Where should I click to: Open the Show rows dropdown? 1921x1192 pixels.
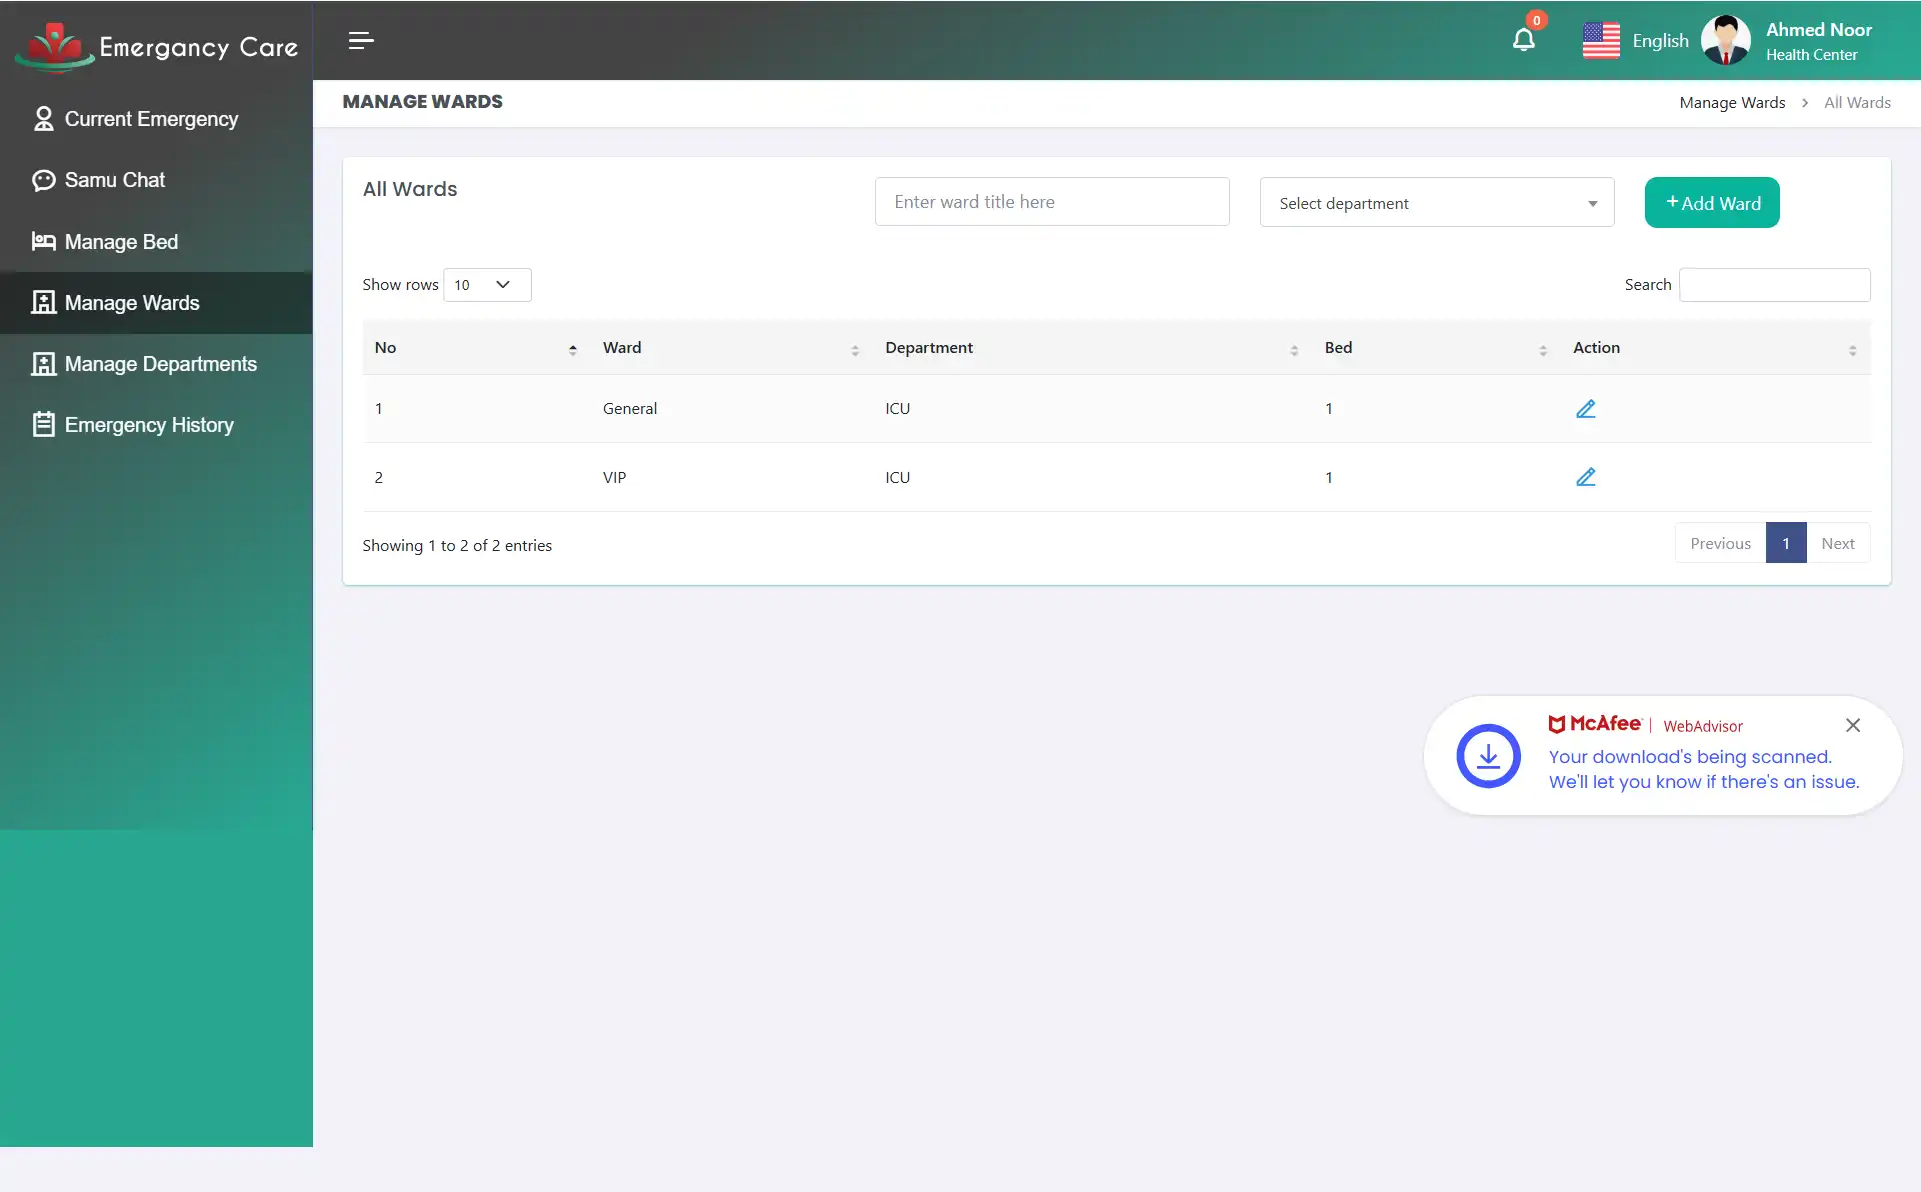tap(486, 284)
